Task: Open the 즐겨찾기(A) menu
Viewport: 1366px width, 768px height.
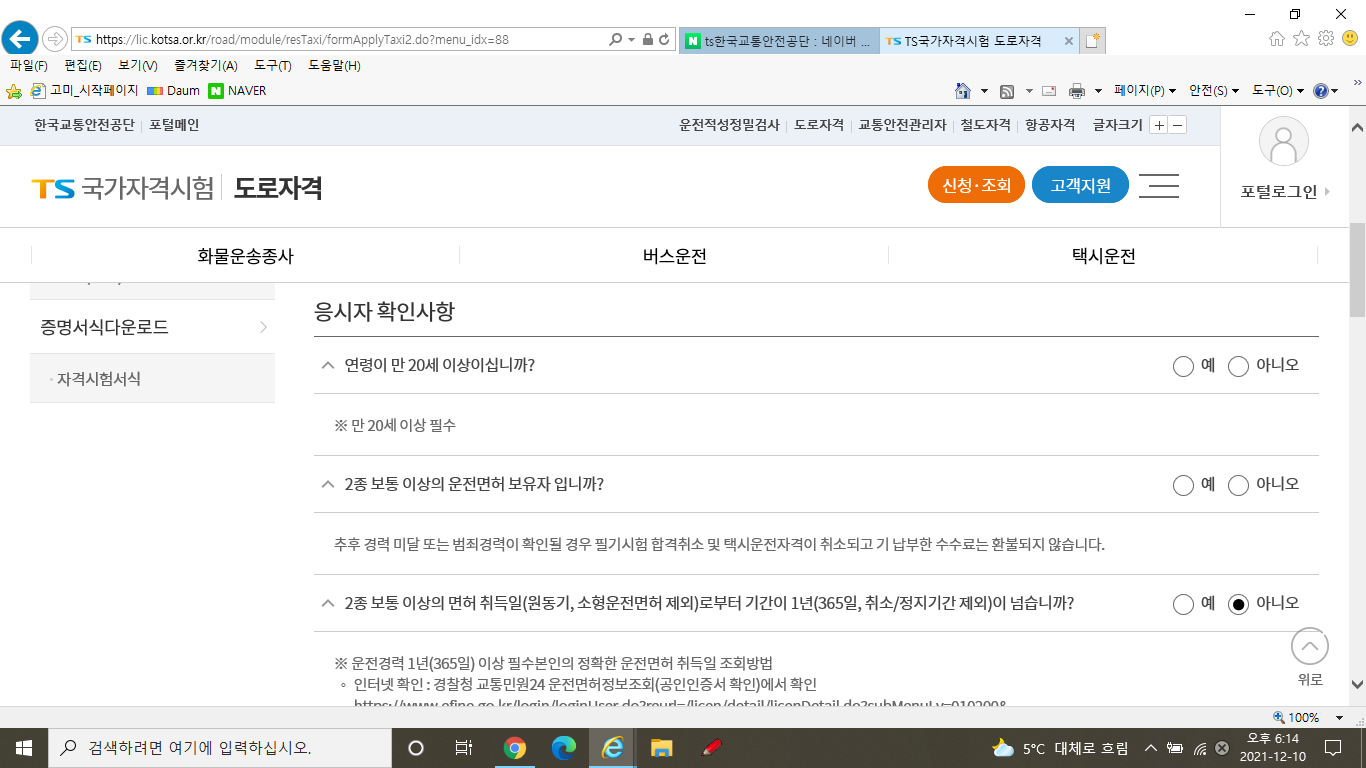Action: coord(206,66)
